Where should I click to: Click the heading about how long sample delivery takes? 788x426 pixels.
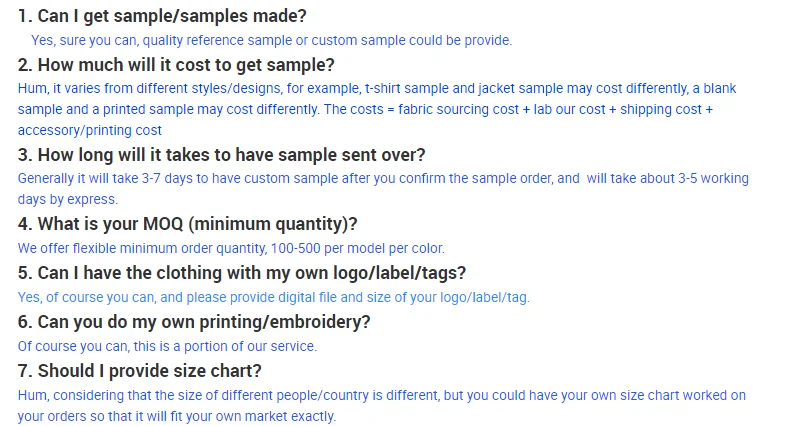[221, 154]
